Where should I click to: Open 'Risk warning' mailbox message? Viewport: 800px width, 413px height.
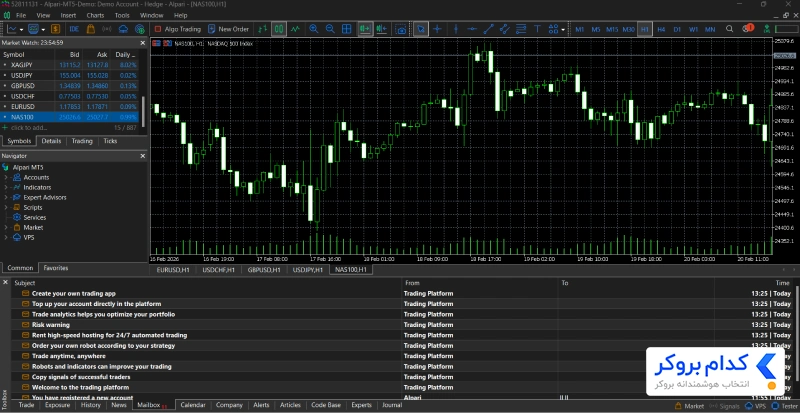tap(51, 325)
